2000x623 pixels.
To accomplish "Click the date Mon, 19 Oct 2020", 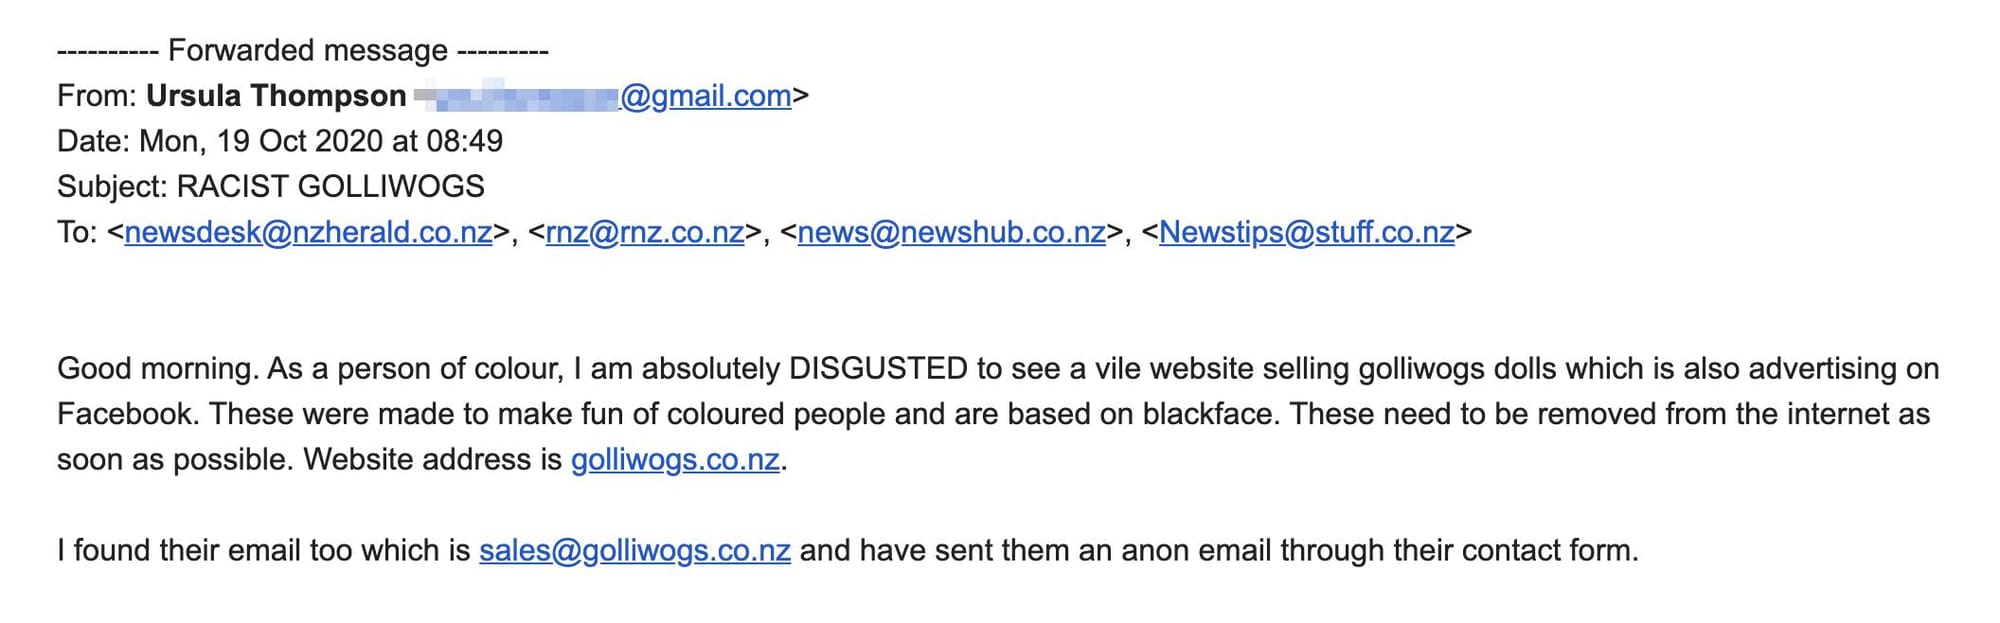I will [x=261, y=141].
